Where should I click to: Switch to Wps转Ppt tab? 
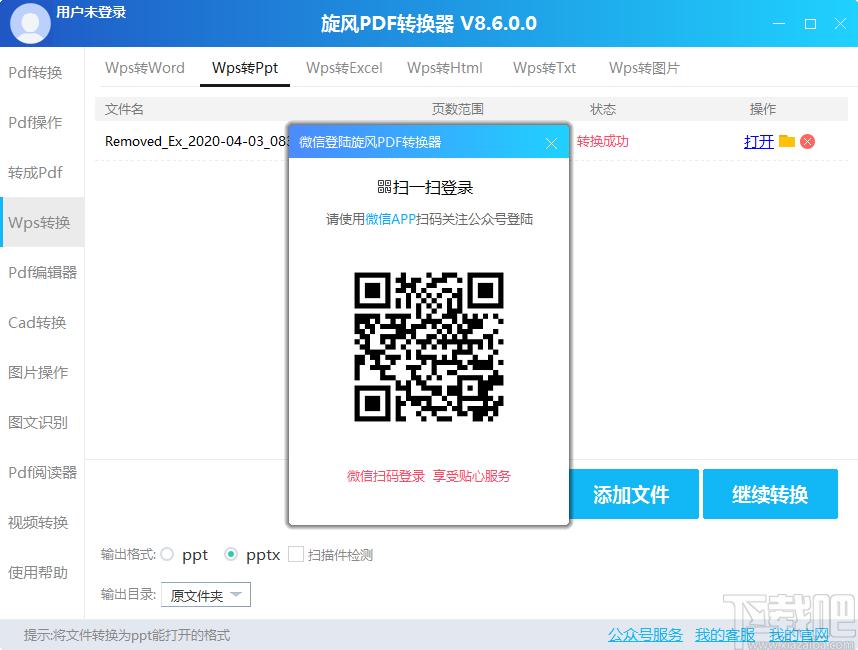[x=245, y=68]
